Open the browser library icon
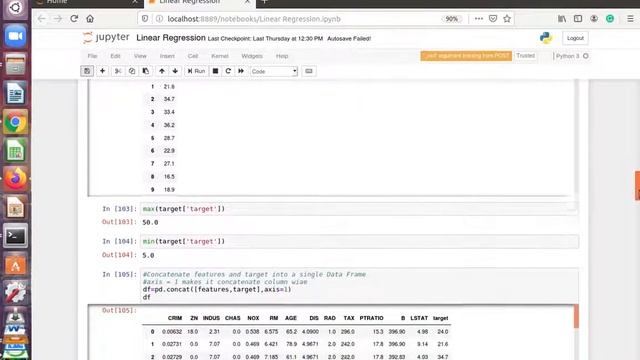640x360 pixels. click(562, 19)
